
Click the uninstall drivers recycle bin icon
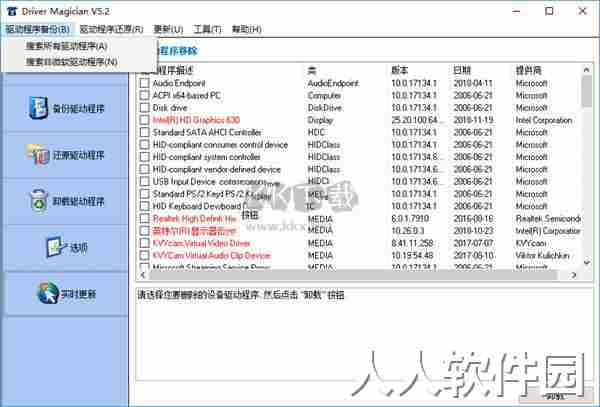point(39,200)
